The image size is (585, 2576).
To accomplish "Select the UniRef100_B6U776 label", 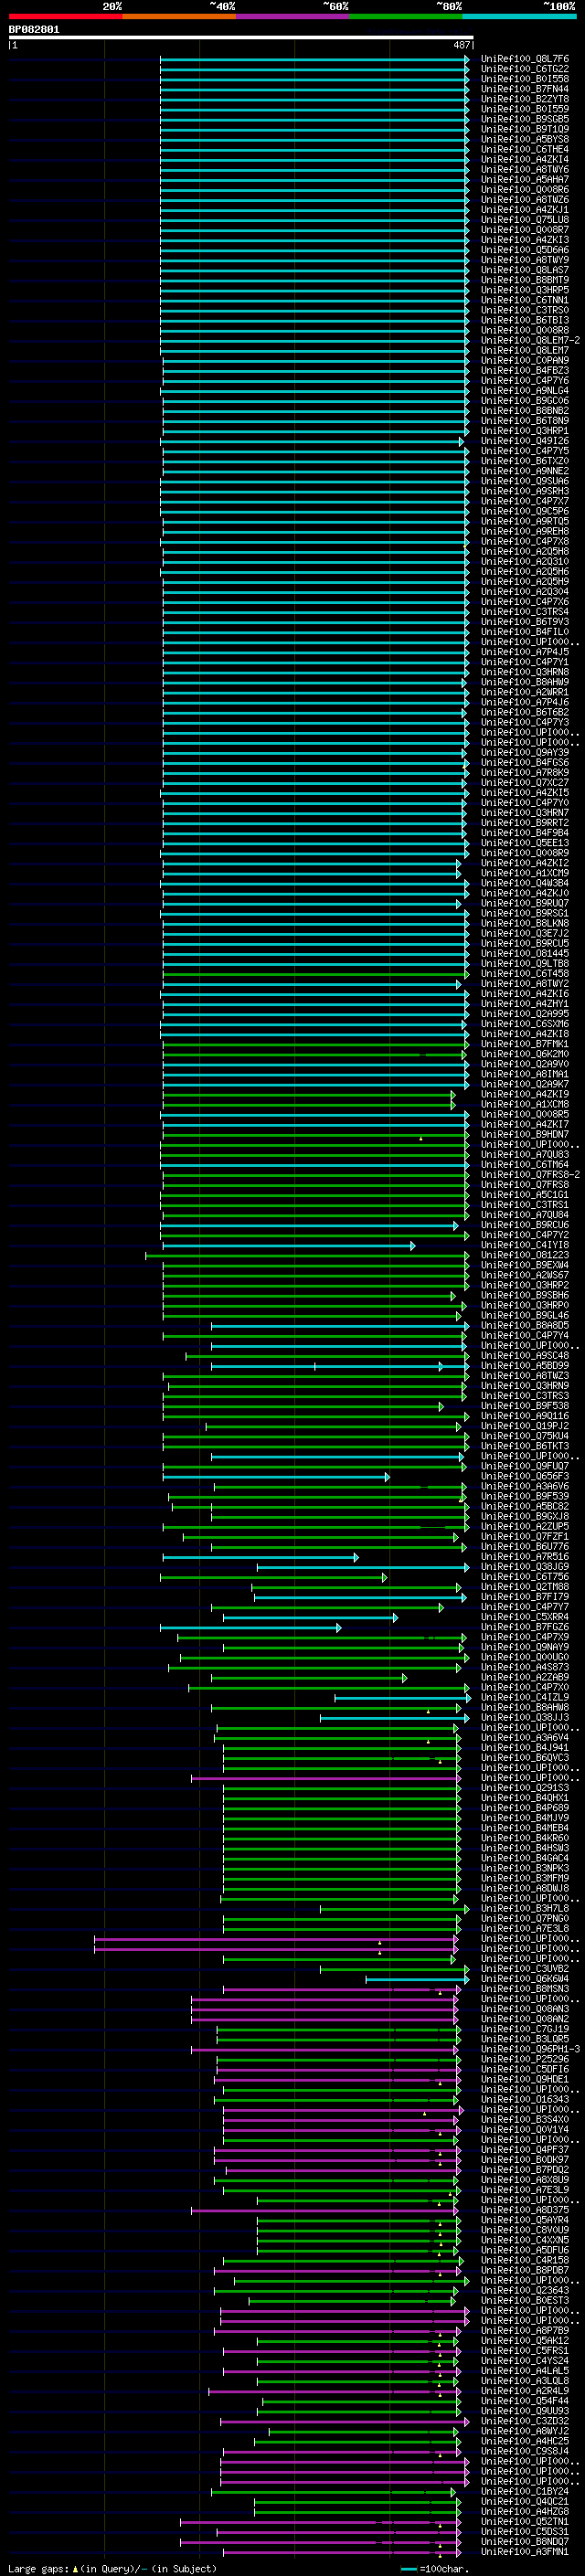I will (525, 1547).
